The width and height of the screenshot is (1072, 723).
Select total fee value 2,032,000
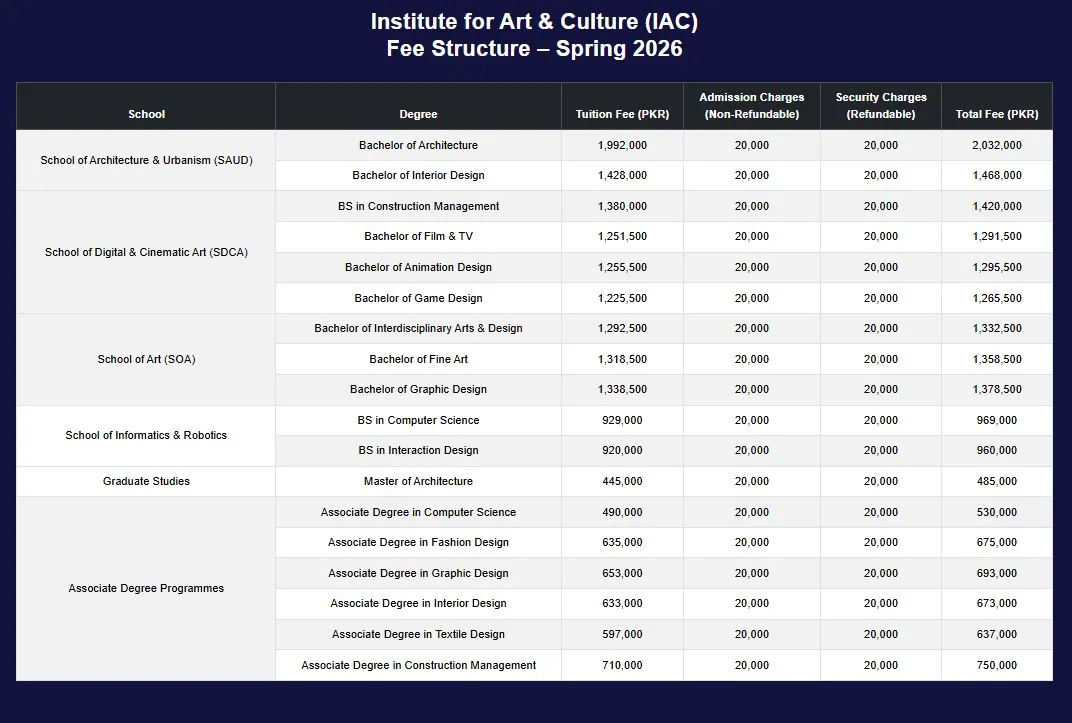(997, 145)
